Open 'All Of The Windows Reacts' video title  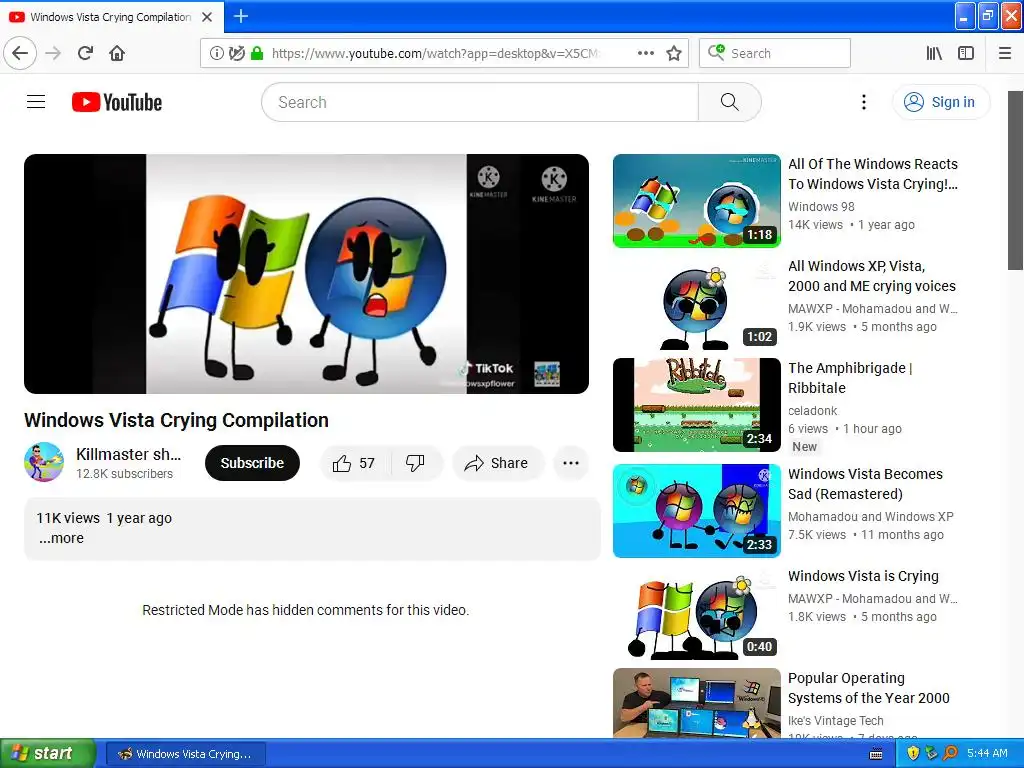tap(872, 174)
